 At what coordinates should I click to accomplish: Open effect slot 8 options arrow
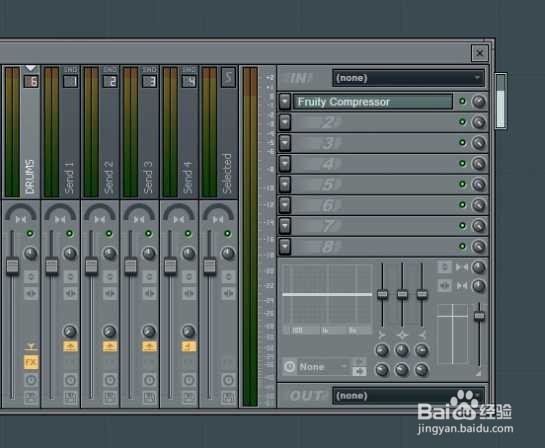pyautogui.click(x=285, y=246)
